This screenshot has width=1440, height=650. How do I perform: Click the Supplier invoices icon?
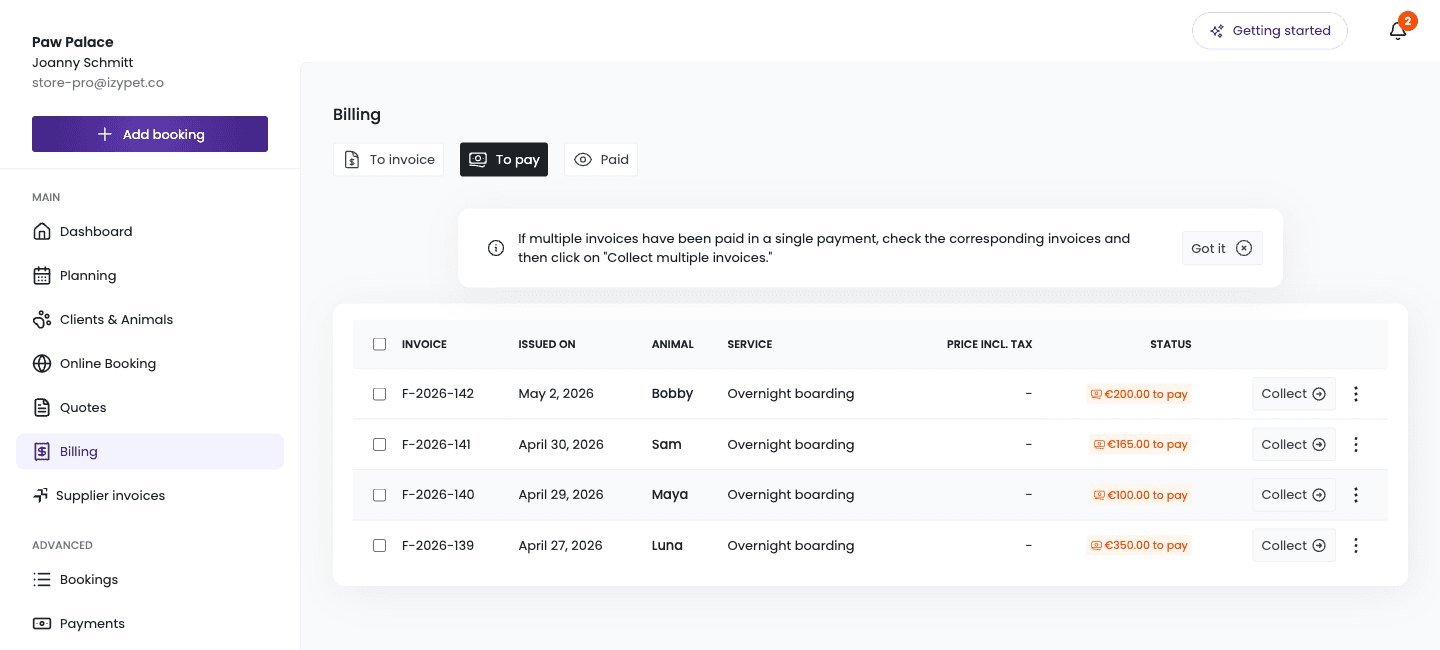tap(40, 496)
